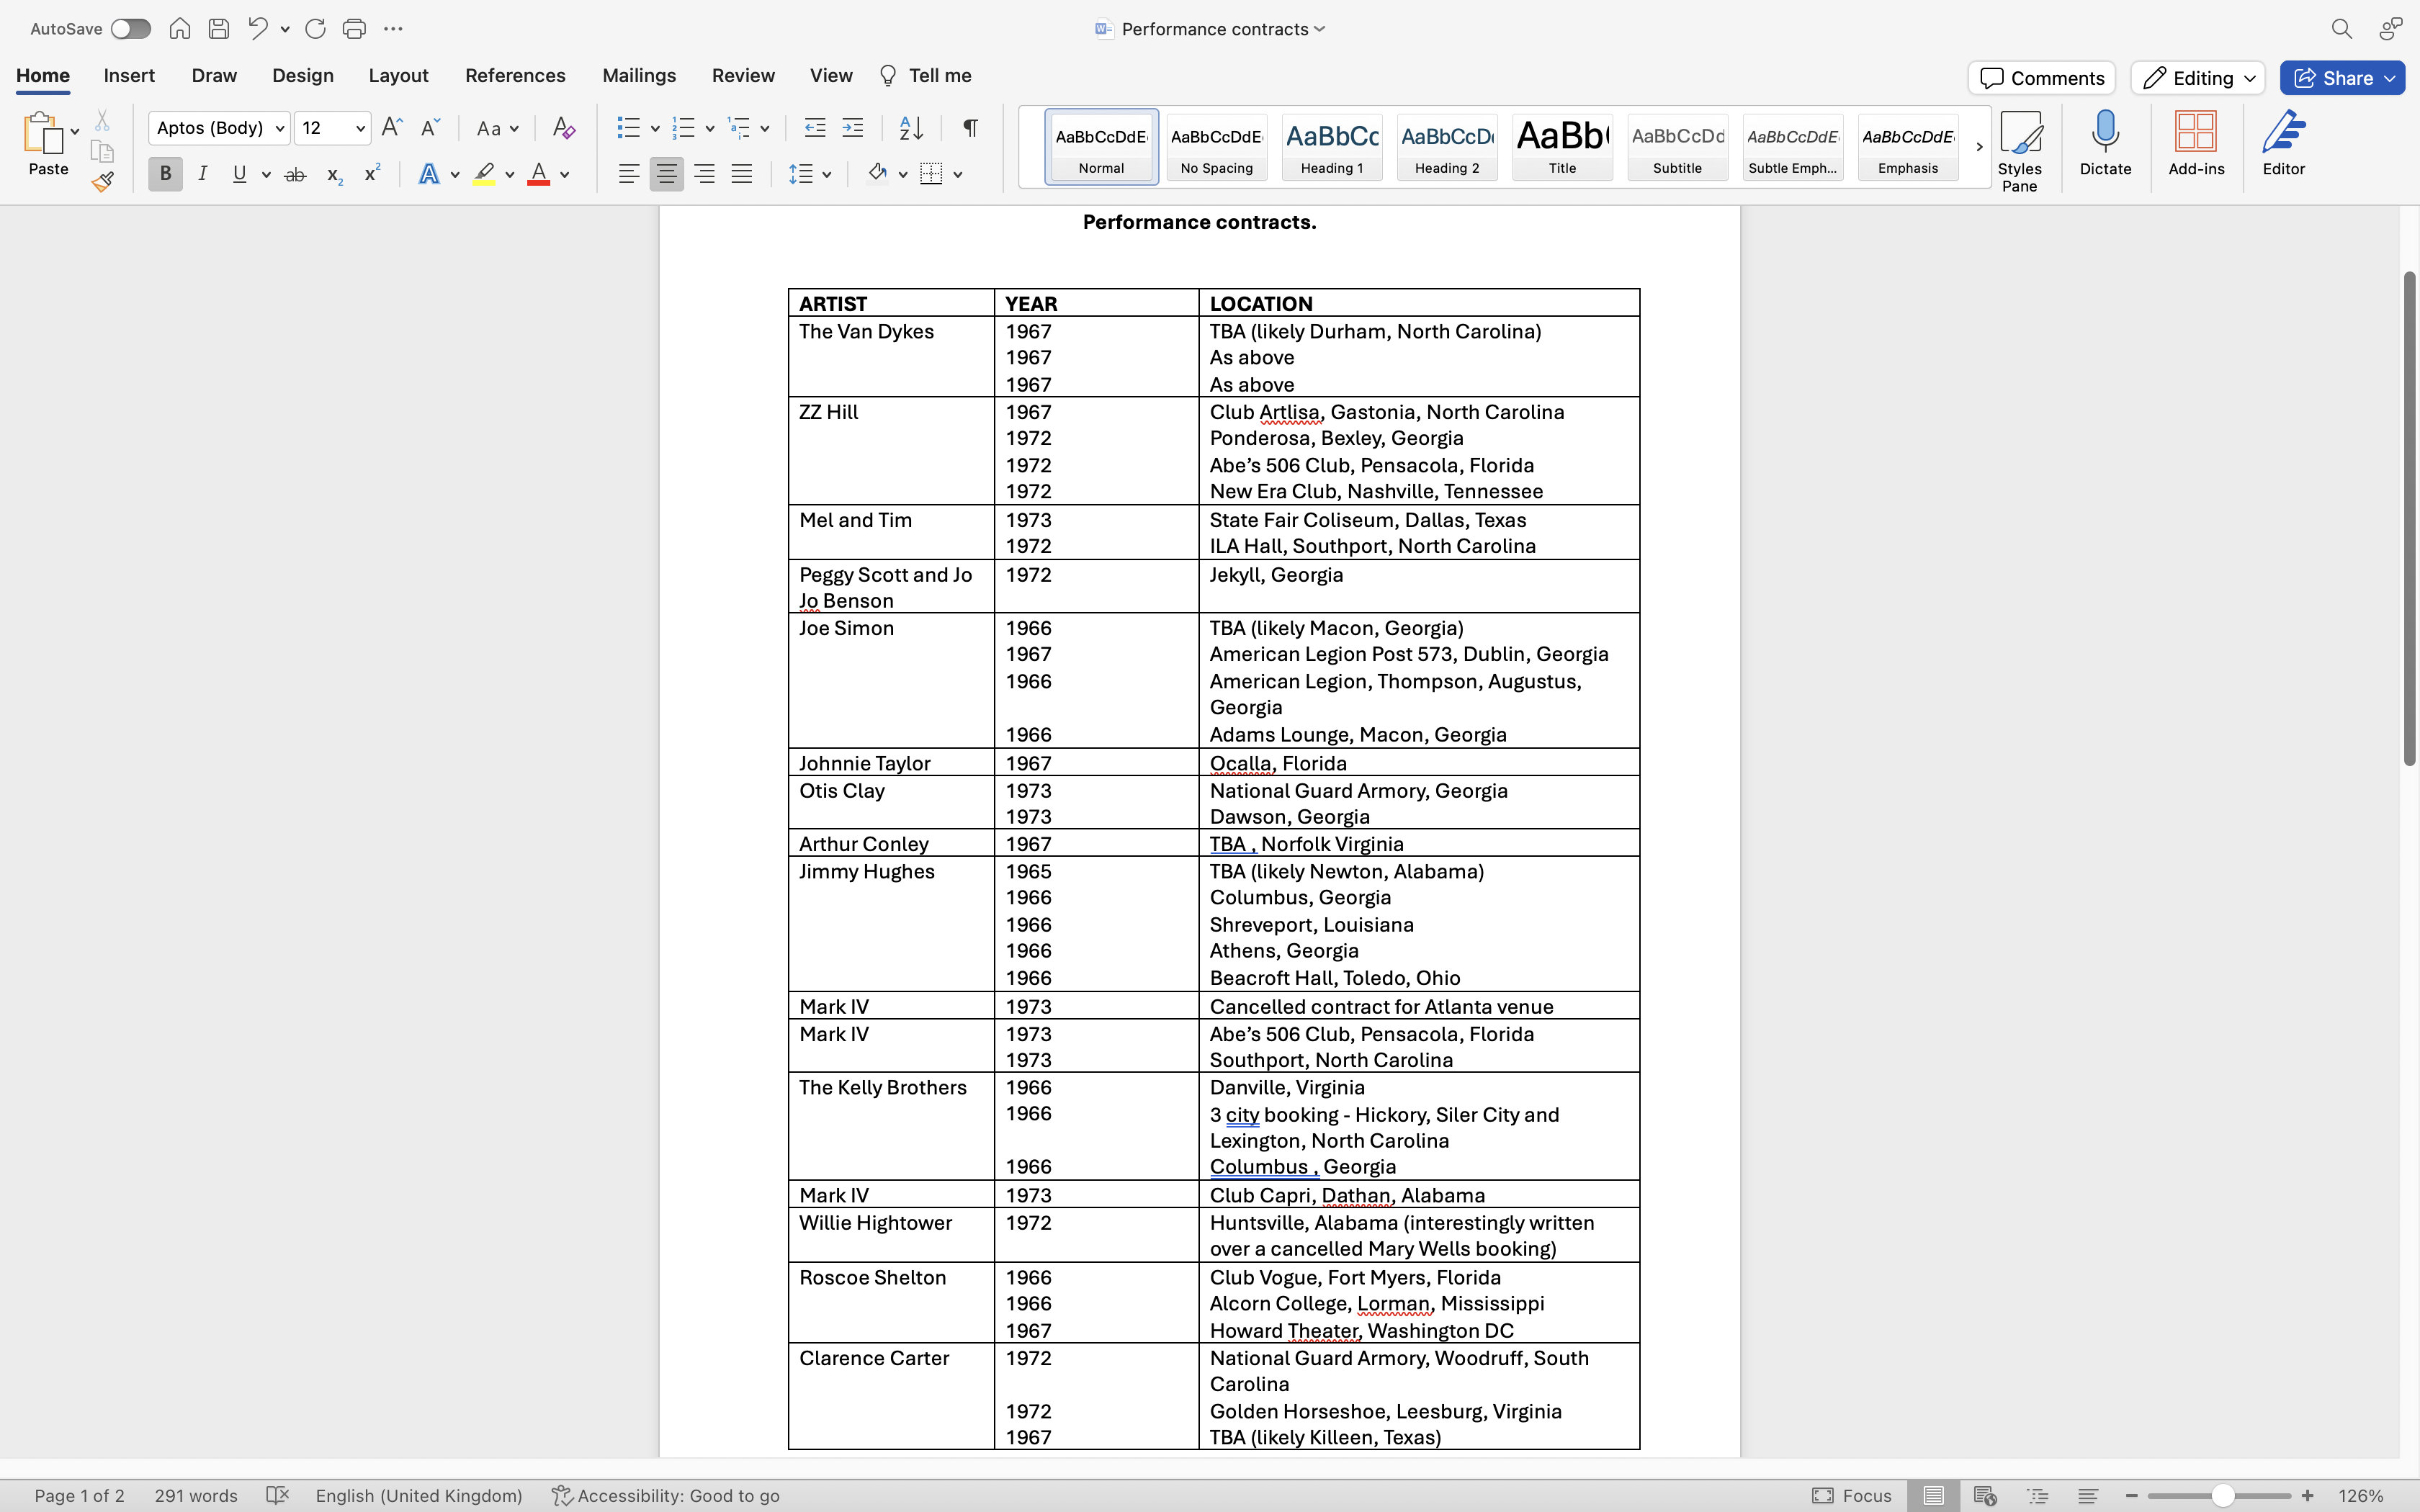Toggle show paragraph marks

(970, 128)
